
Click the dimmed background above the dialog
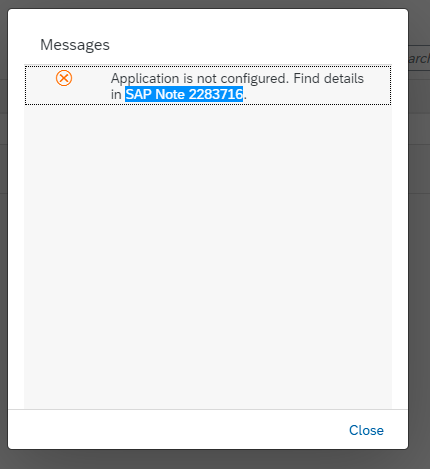215,4
